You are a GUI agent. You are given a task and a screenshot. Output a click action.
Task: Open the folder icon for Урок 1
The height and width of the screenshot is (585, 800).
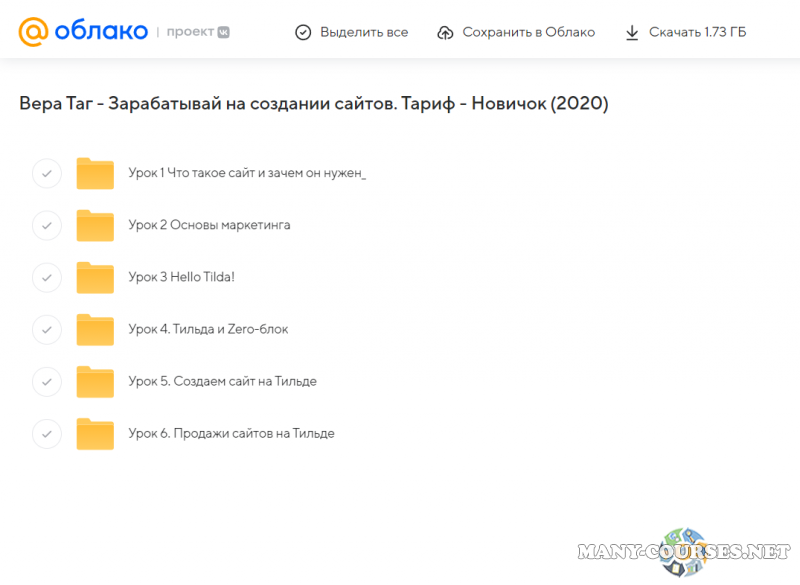[x=95, y=173]
